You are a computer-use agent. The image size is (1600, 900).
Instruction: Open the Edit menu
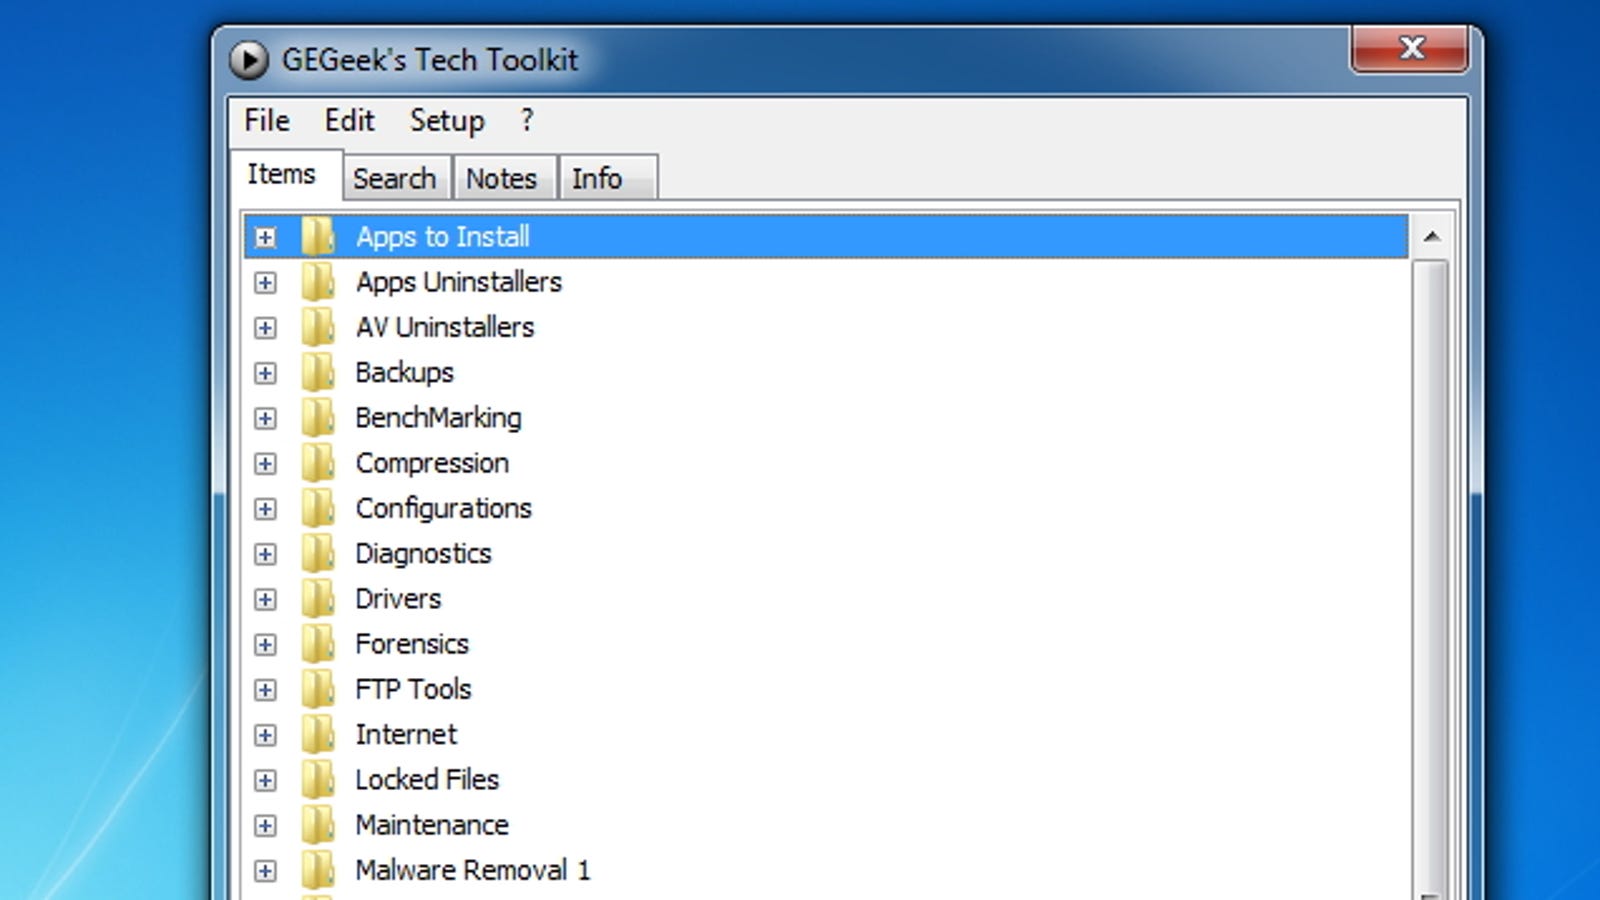tap(349, 121)
